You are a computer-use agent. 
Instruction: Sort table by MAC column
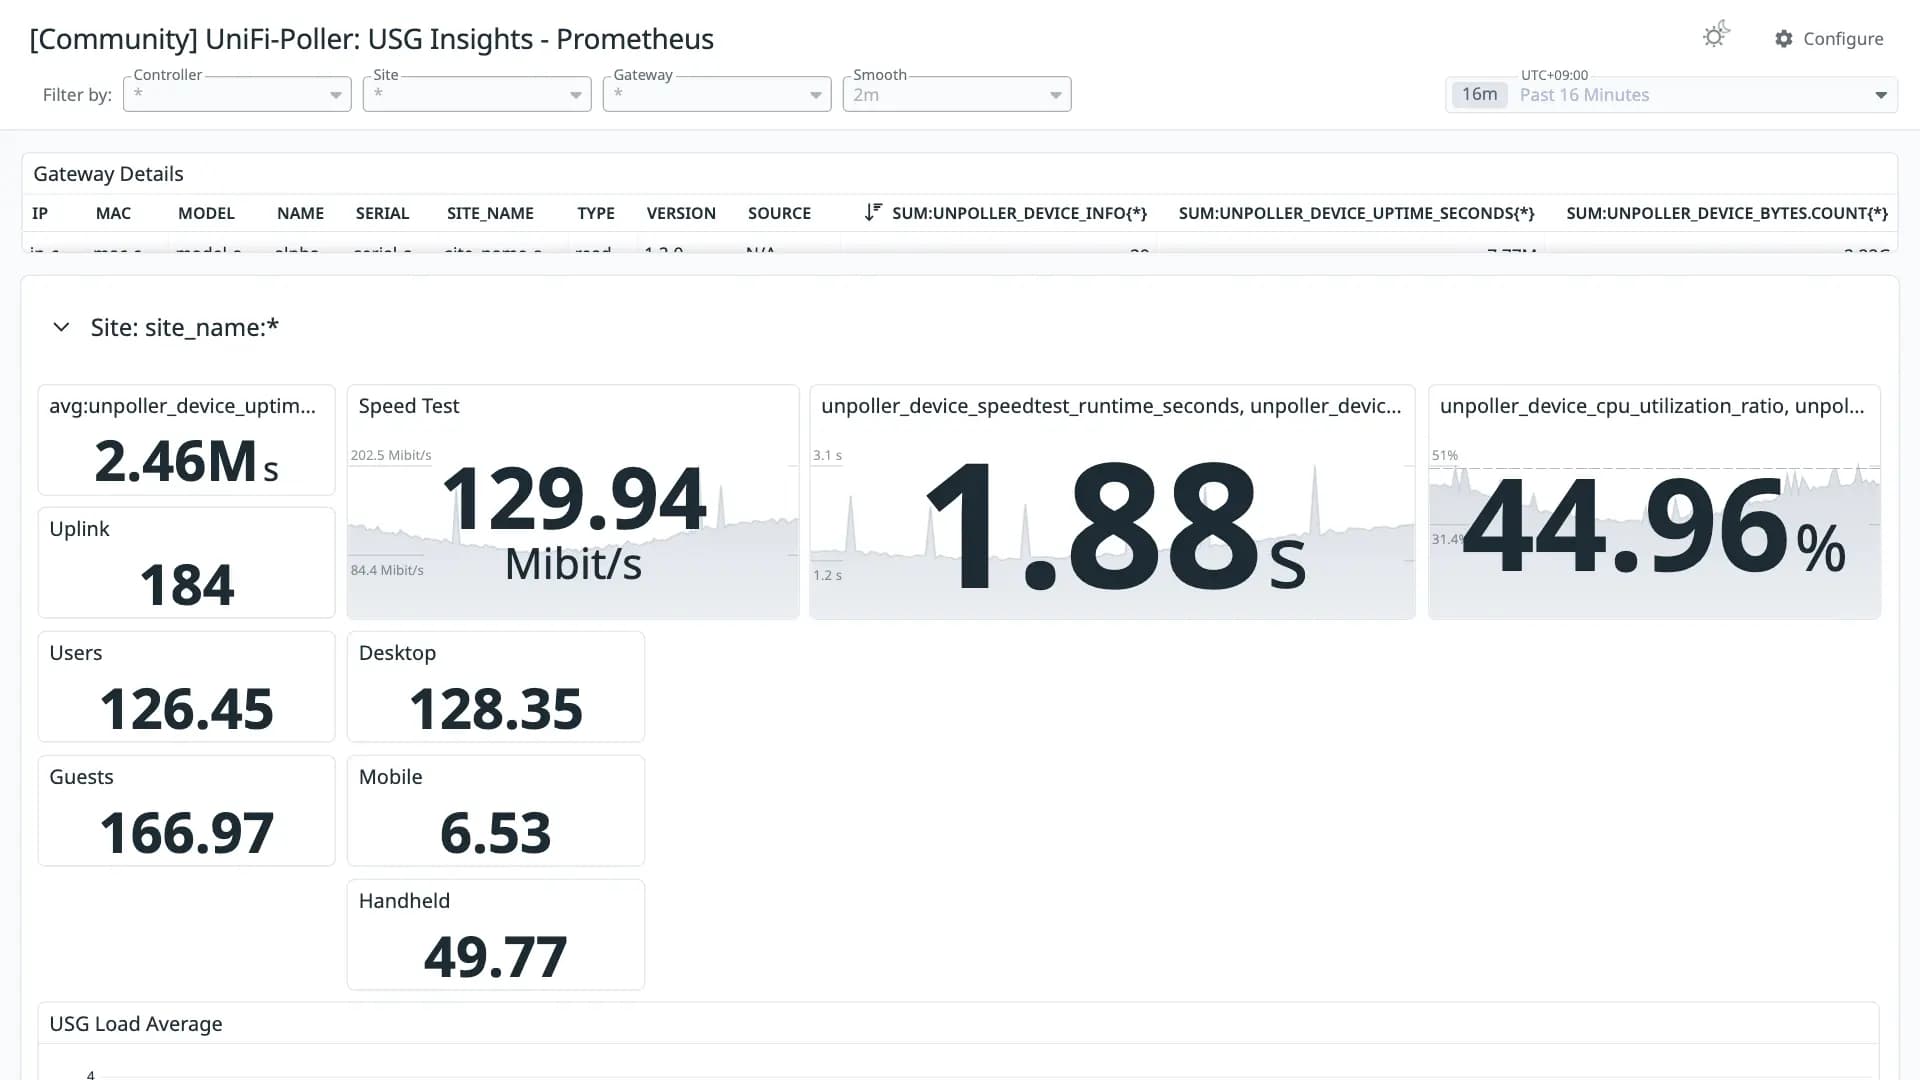click(113, 213)
